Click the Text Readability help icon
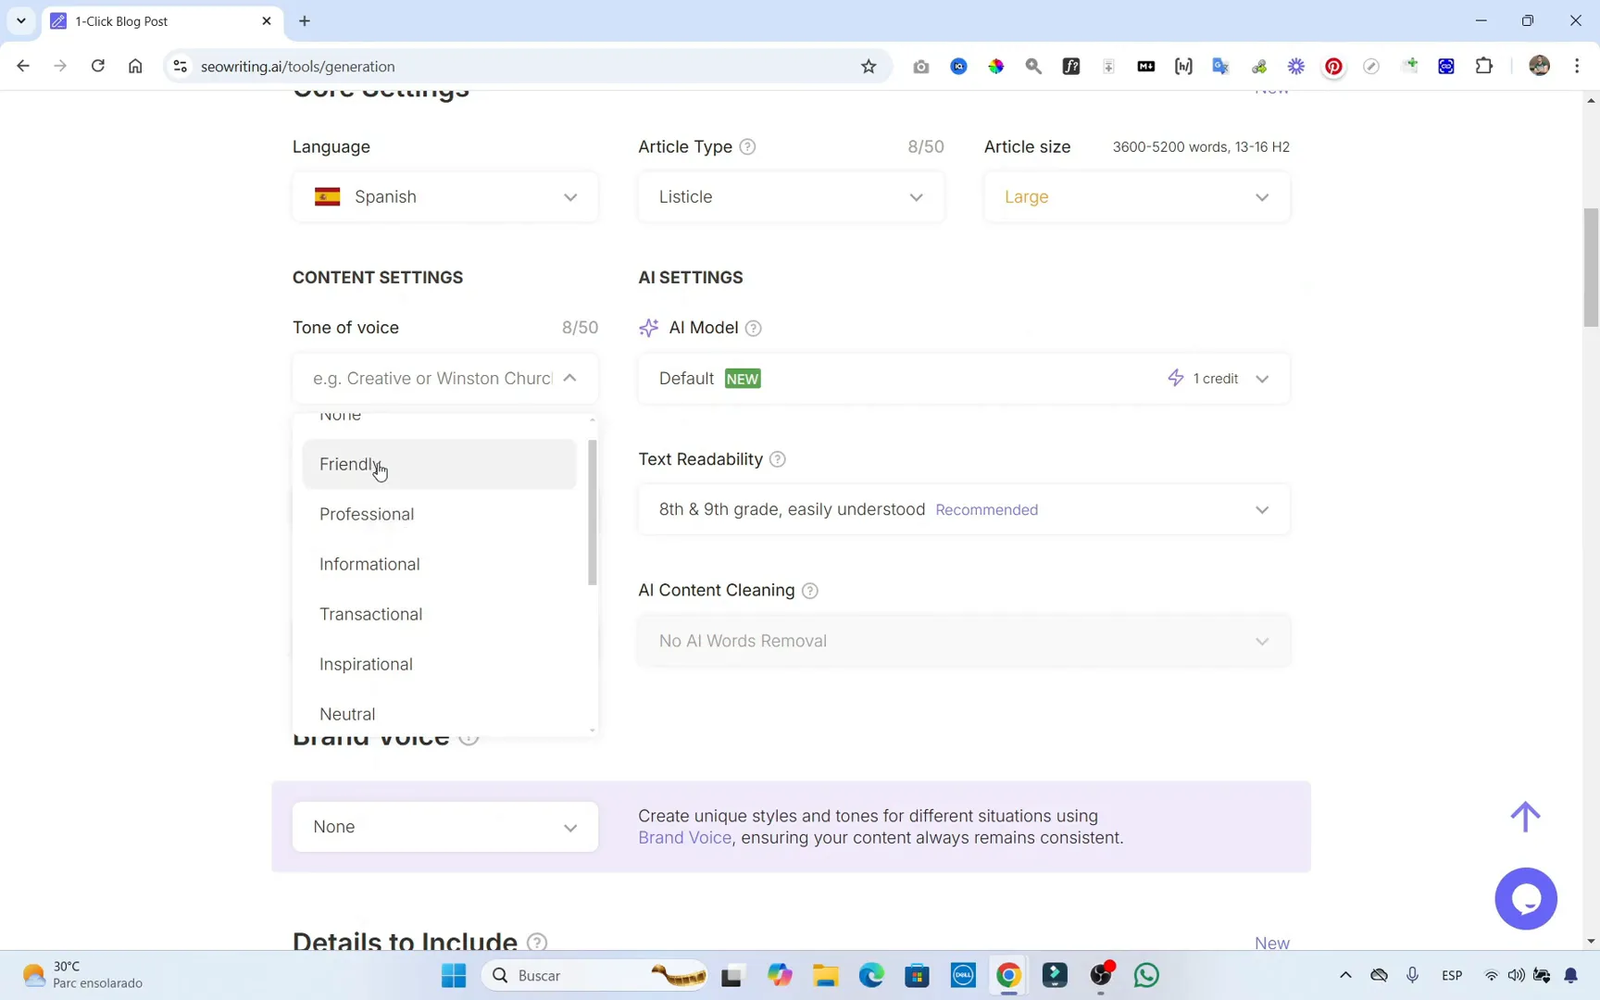 [x=778, y=459]
